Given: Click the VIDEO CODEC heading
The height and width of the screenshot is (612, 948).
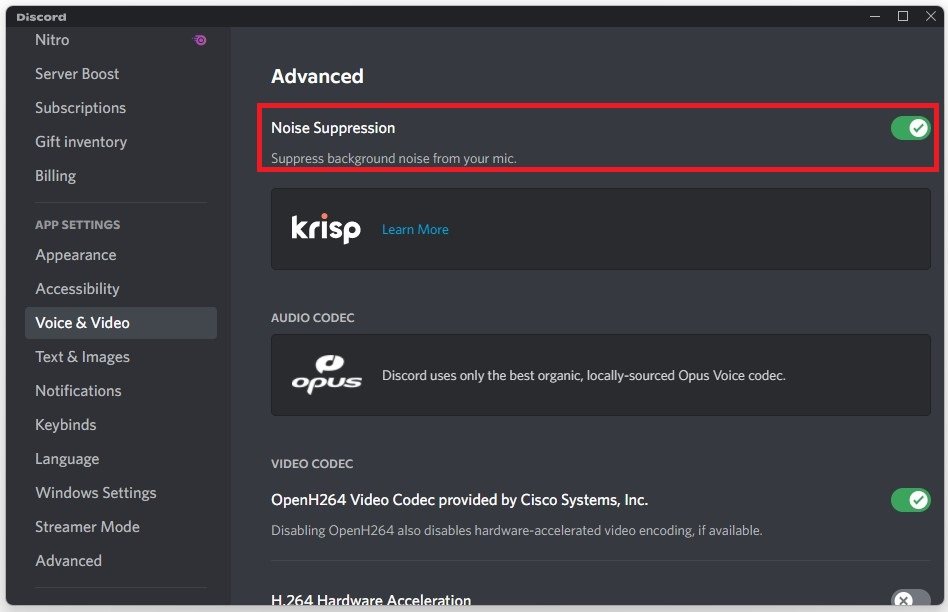Looking at the screenshot, I should point(312,464).
